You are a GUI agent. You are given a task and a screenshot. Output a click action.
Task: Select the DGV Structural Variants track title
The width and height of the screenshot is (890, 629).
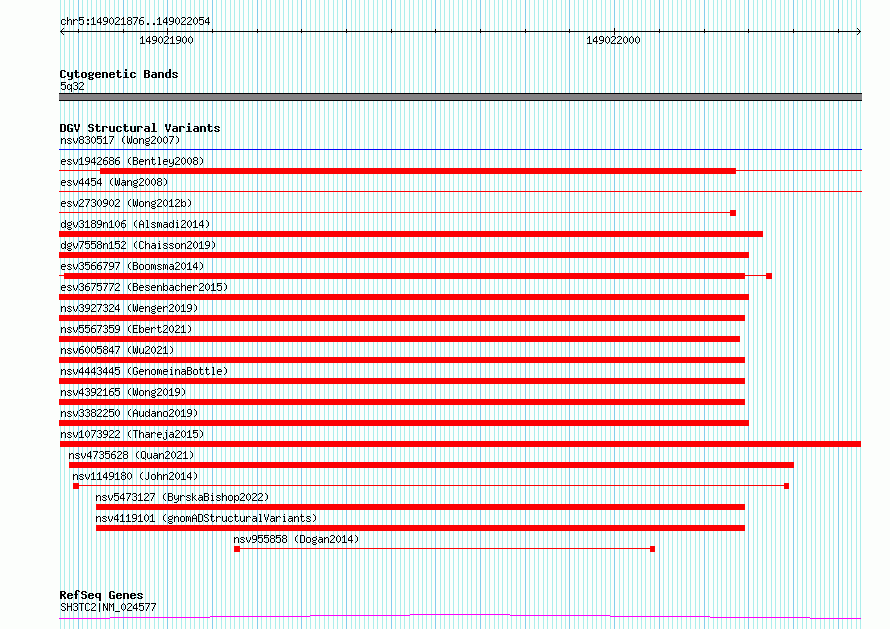click(x=140, y=128)
